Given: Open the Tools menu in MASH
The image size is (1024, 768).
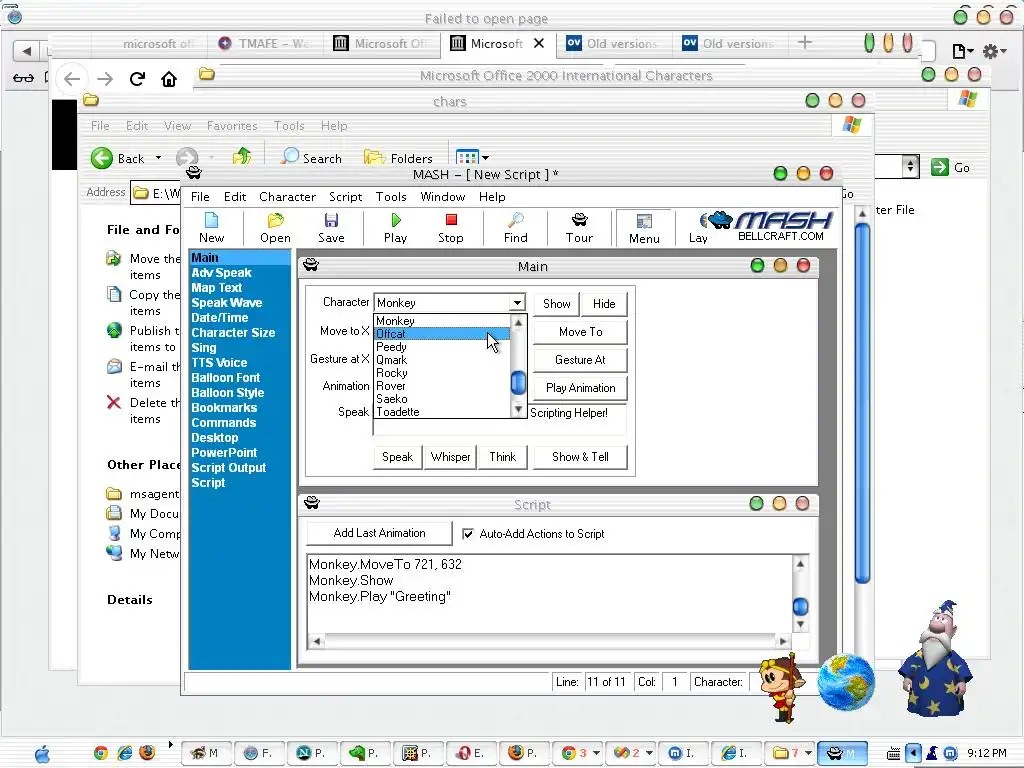Looking at the screenshot, I should click(391, 197).
